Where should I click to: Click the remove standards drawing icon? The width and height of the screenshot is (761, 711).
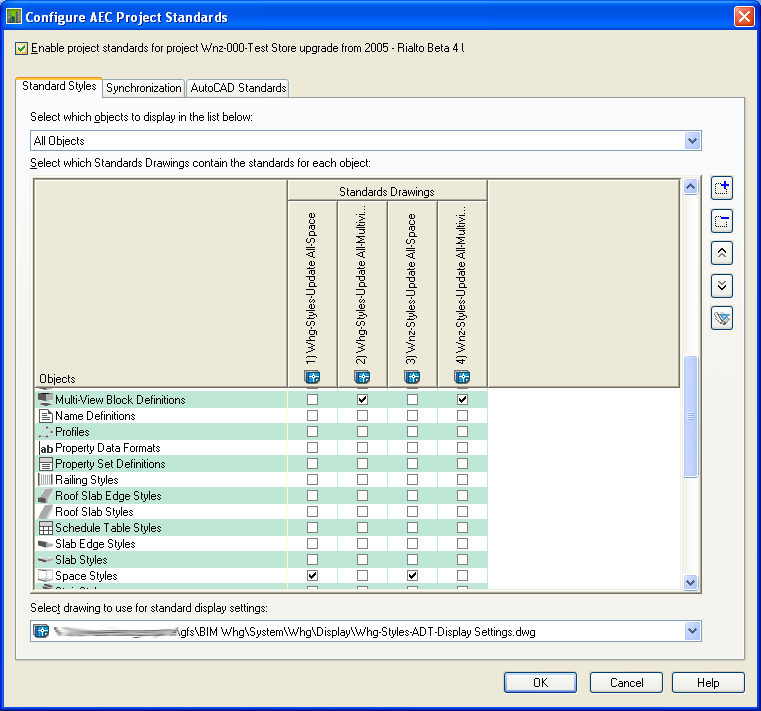coord(722,221)
